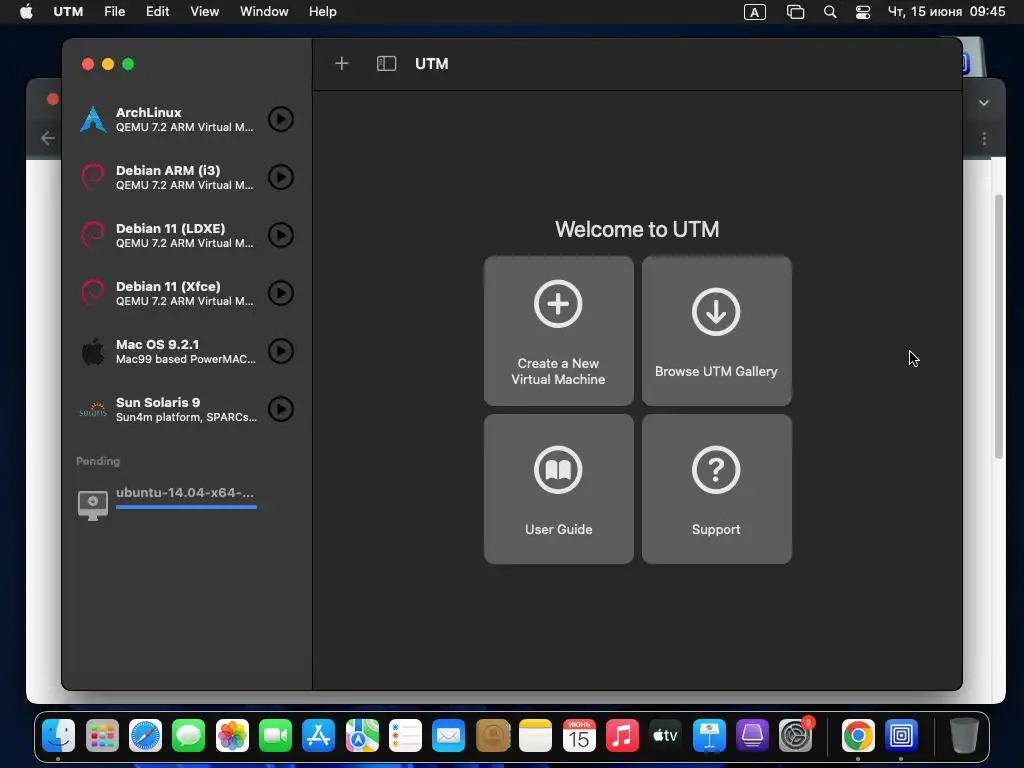Open Apple TV from the Dock

coord(665,736)
